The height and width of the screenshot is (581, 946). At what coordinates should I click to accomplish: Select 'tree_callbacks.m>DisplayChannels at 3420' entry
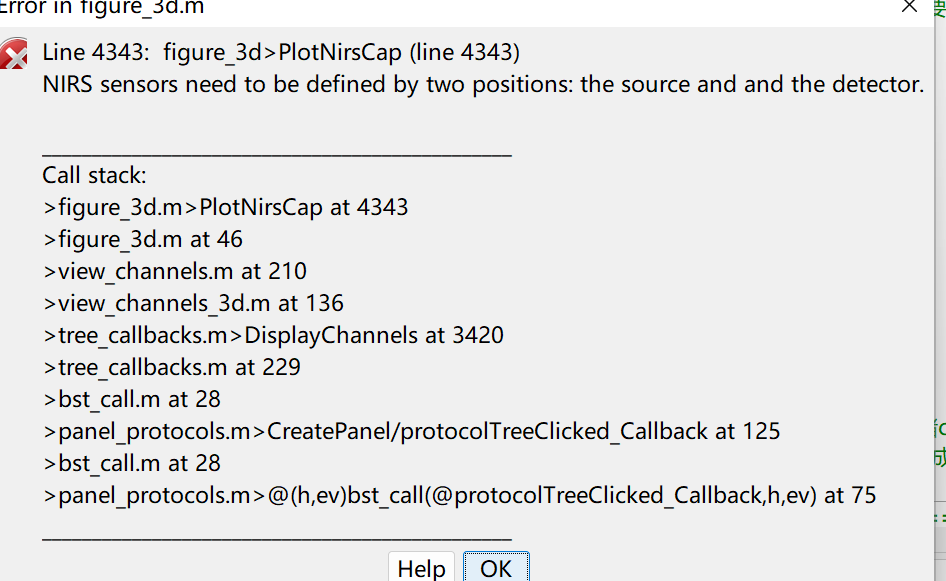click(x=273, y=335)
